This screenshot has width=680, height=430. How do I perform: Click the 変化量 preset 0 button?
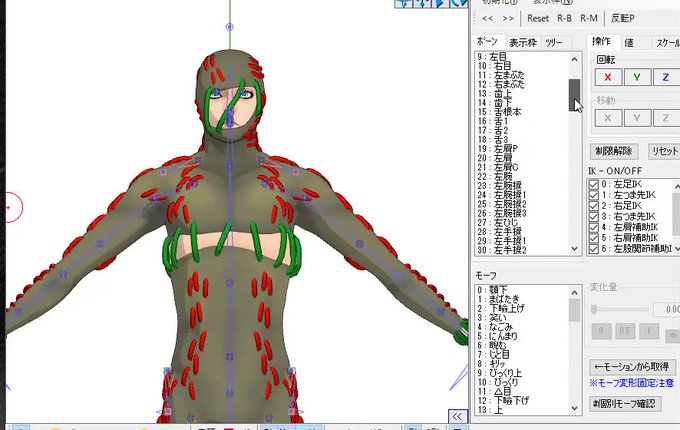[601, 331]
